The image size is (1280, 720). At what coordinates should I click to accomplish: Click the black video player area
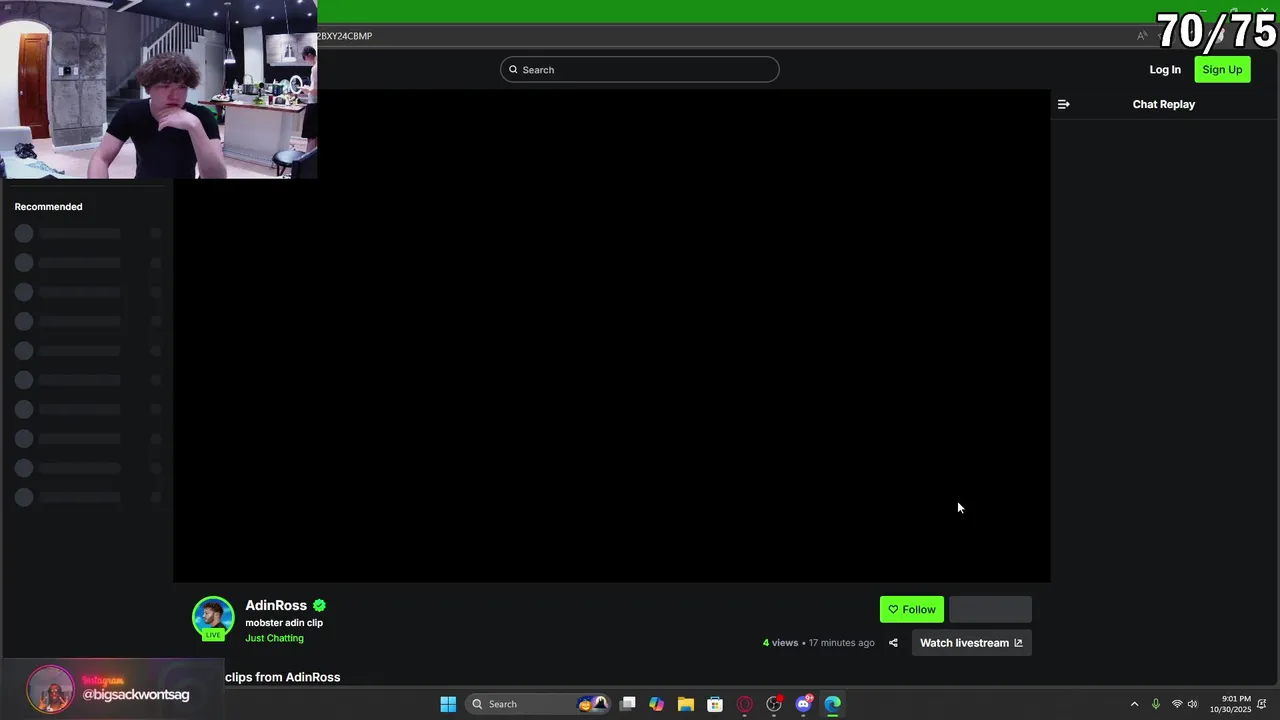click(612, 336)
